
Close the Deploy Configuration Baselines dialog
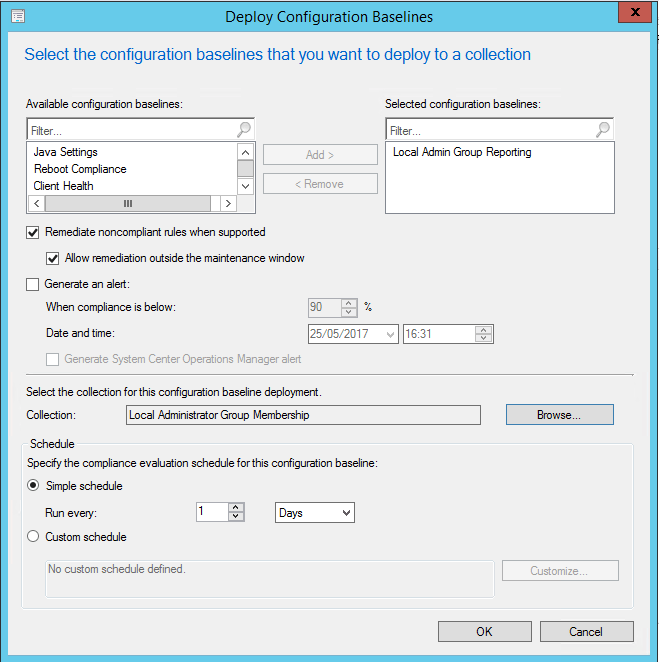point(629,14)
